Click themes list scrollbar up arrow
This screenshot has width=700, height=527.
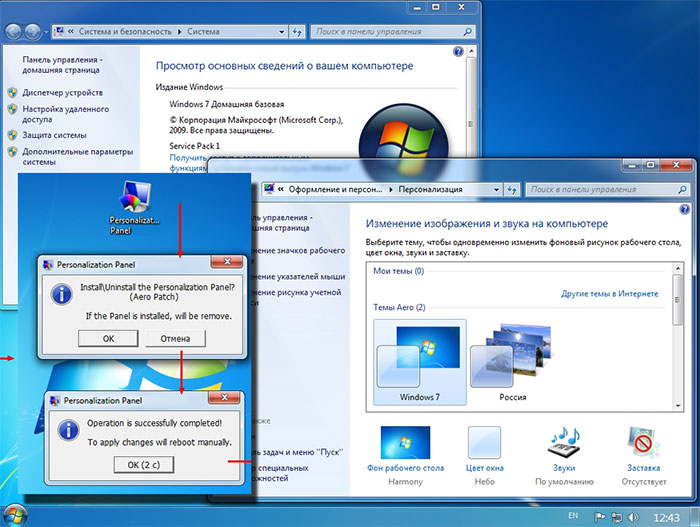pos(678,268)
